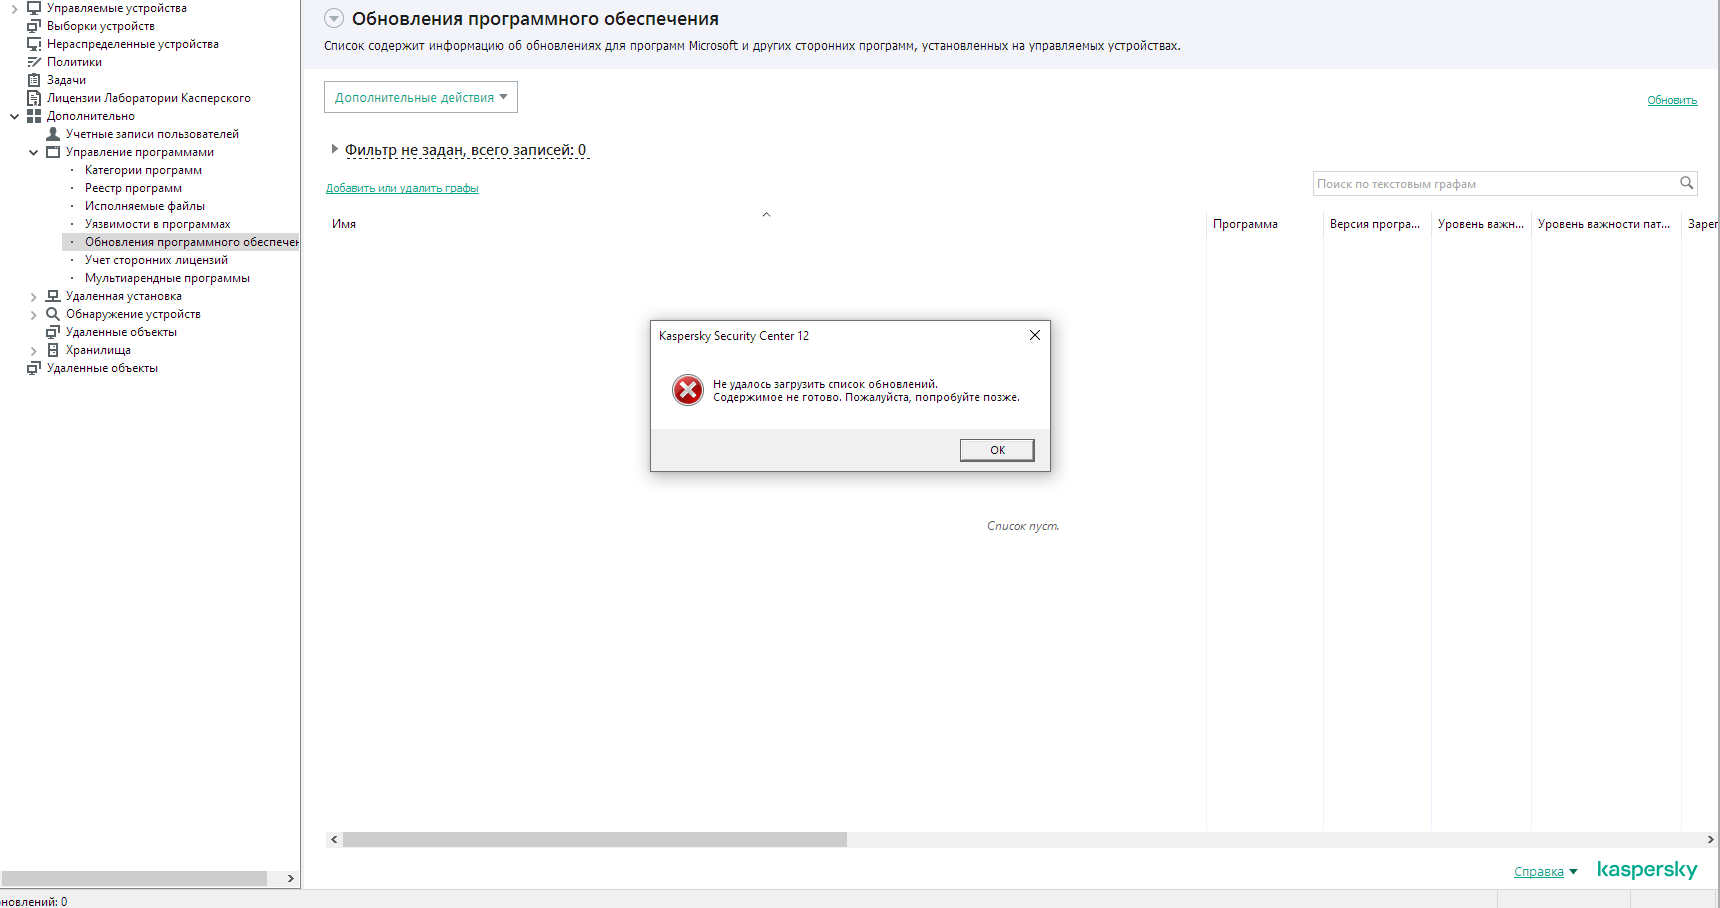
Task: Click the Учетные записи пользователей user icon
Action: tap(53, 134)
